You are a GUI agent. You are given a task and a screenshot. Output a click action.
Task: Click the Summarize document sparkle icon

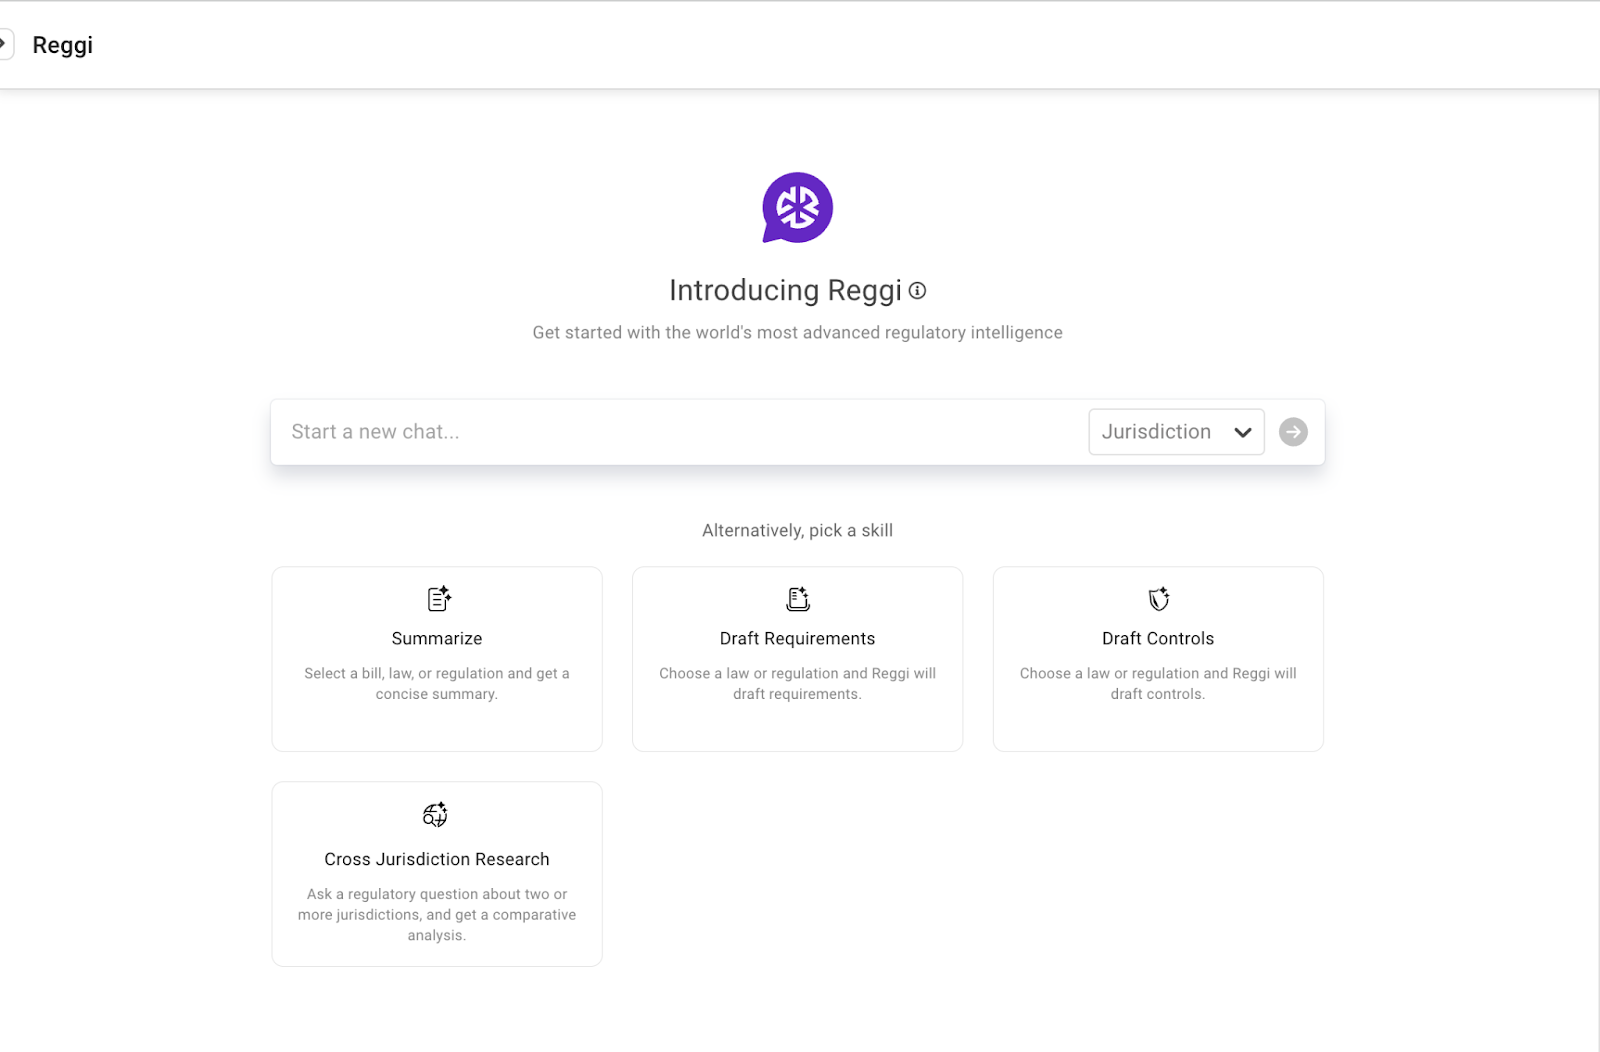(x=438, y=599)
